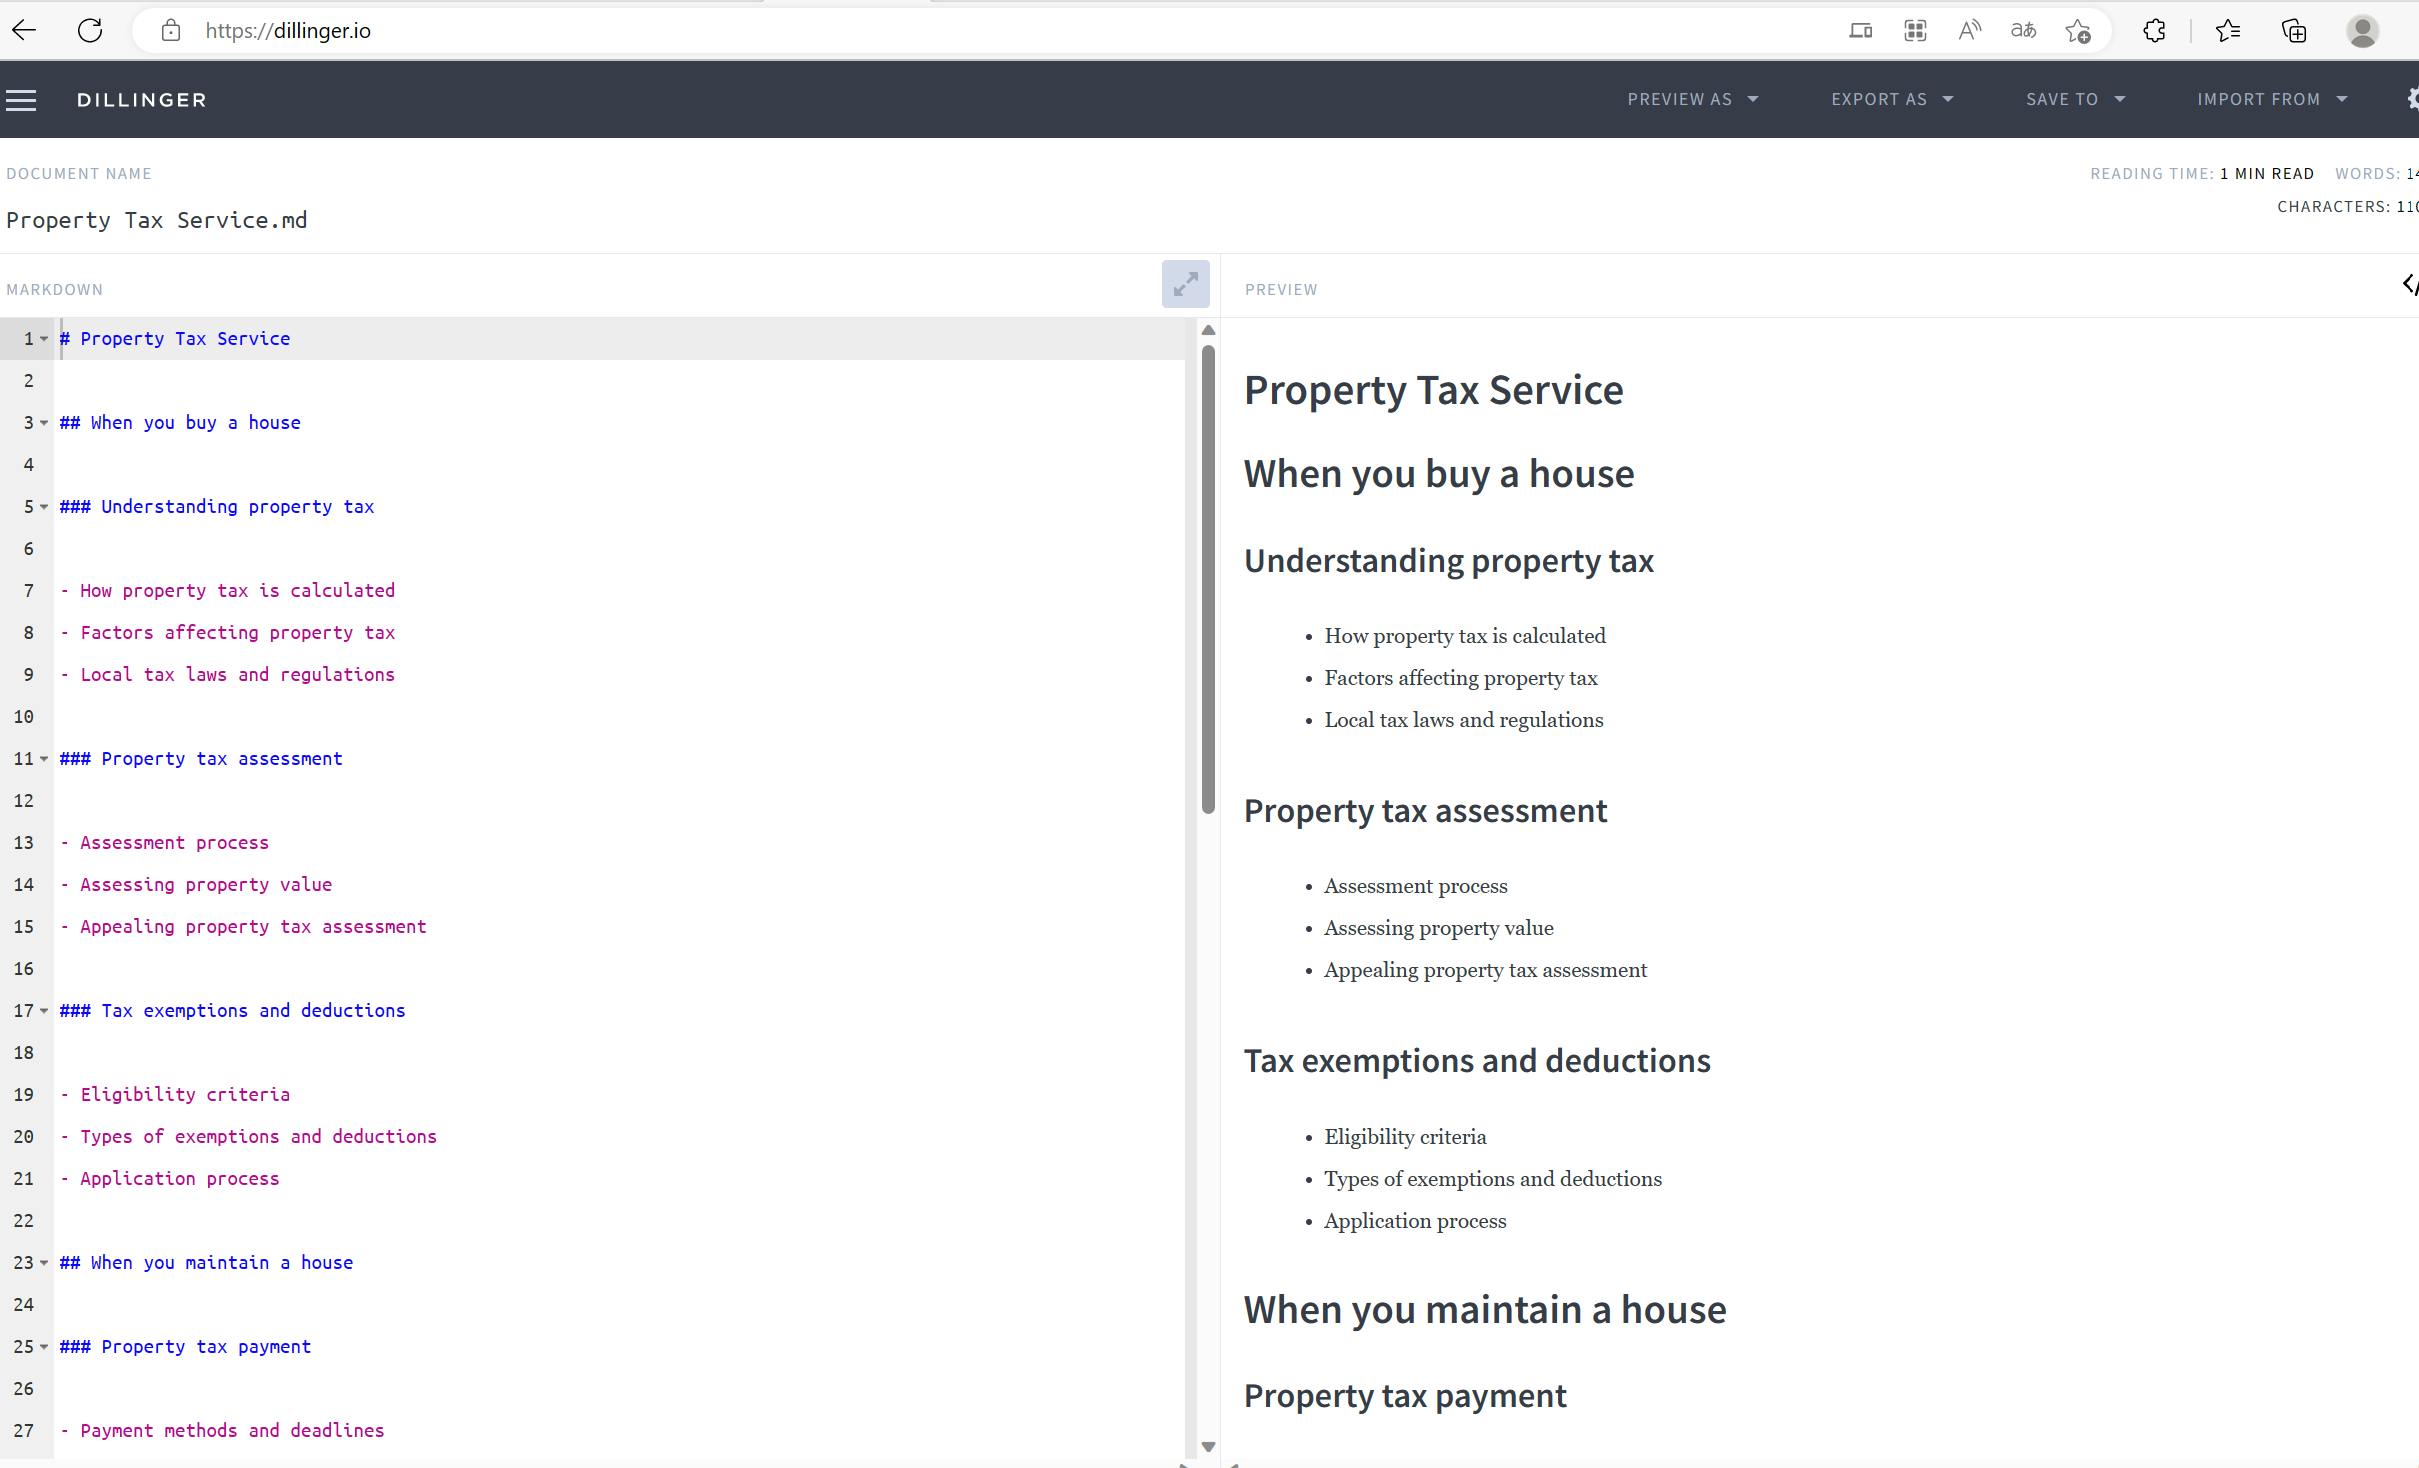This screenshot has height=1468, width=2419.
Task: Collapse the fold on line 1 heading
Action: (44, 339)
